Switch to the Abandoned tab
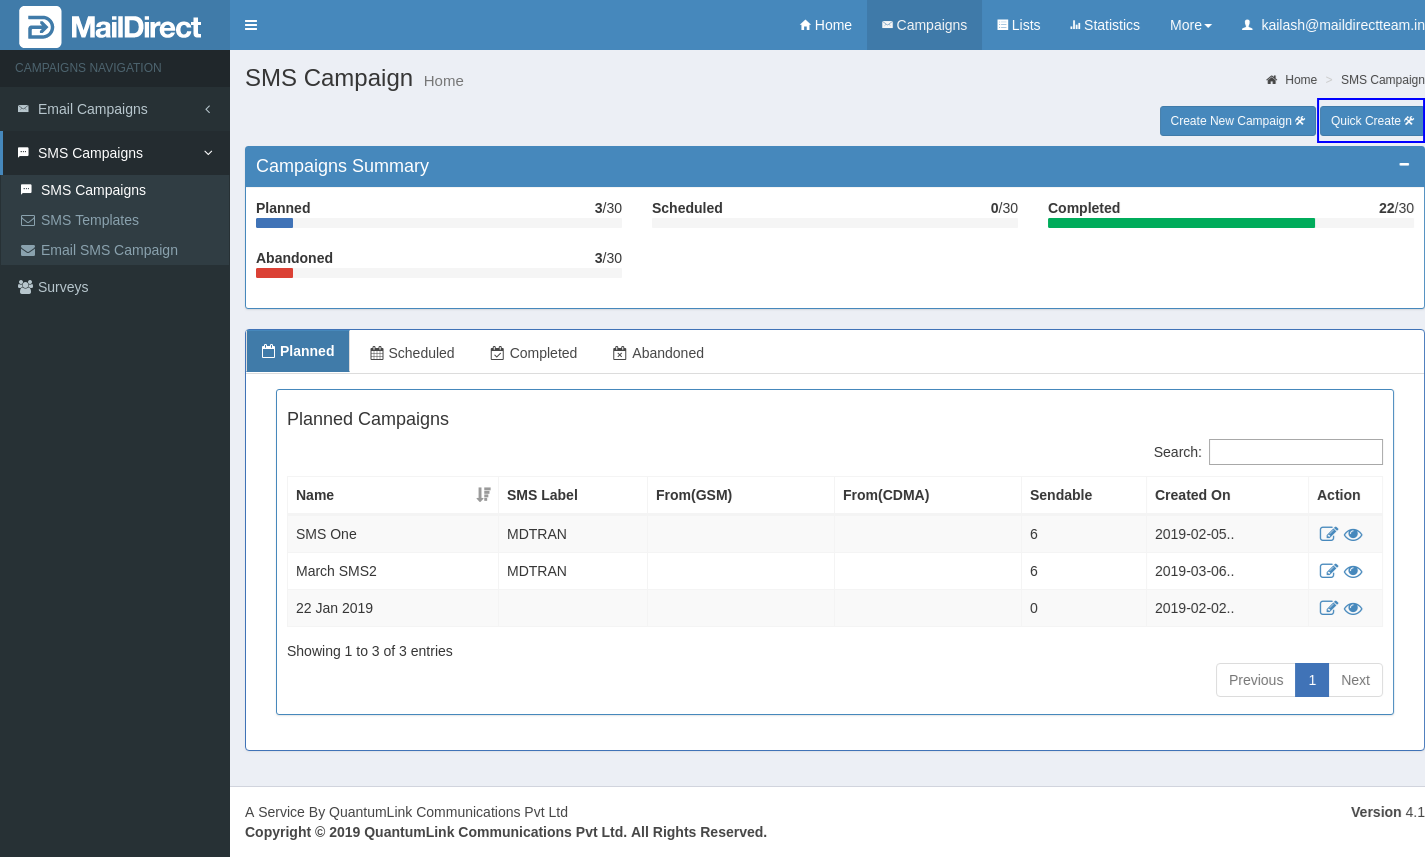The image size is (1425, 857). coord(658,353)
